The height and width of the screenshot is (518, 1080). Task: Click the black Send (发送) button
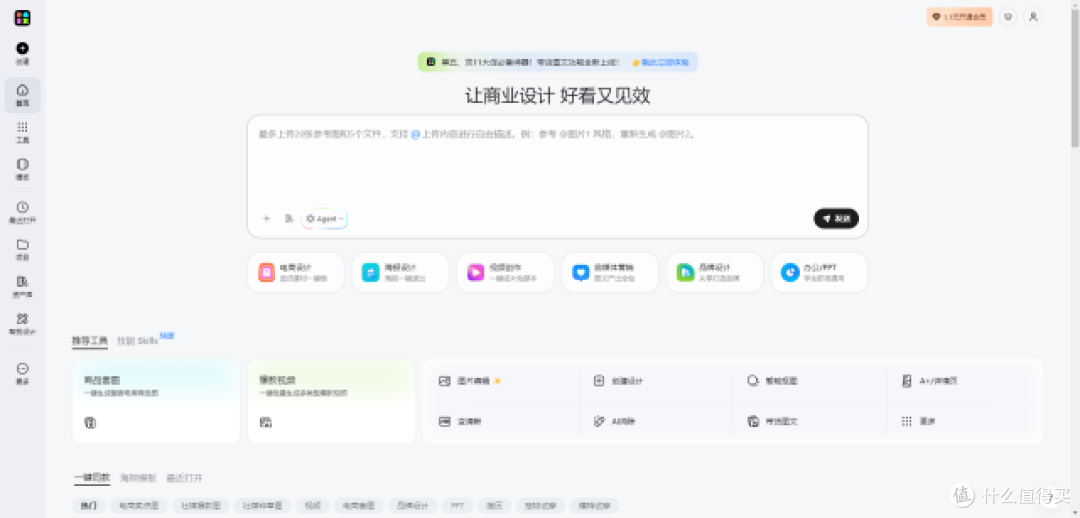(x=836, y=218)
